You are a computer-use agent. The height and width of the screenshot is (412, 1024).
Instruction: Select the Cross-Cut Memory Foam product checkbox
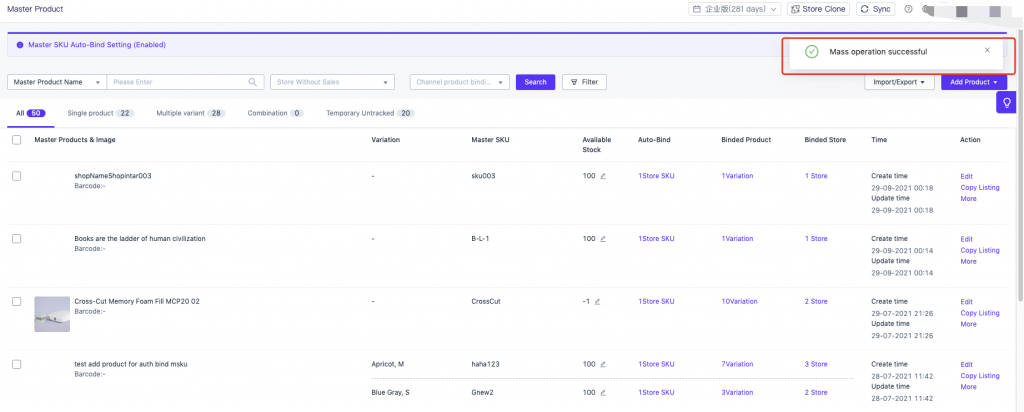16,301
